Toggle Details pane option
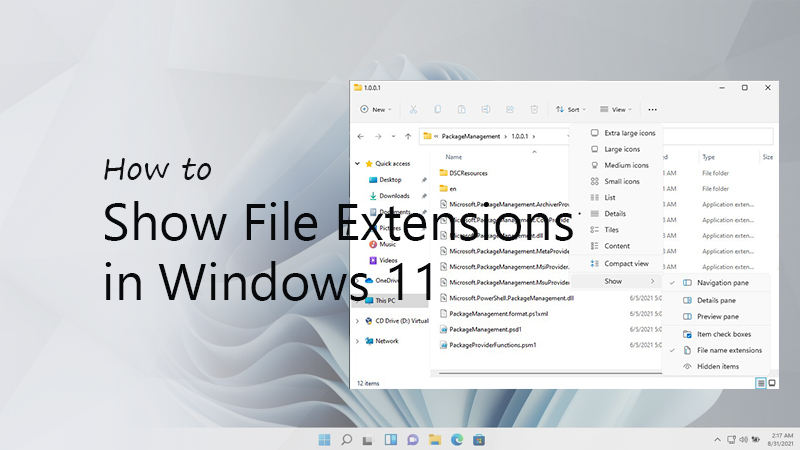Viewport: 800px width, 450px height. (715, 301)
